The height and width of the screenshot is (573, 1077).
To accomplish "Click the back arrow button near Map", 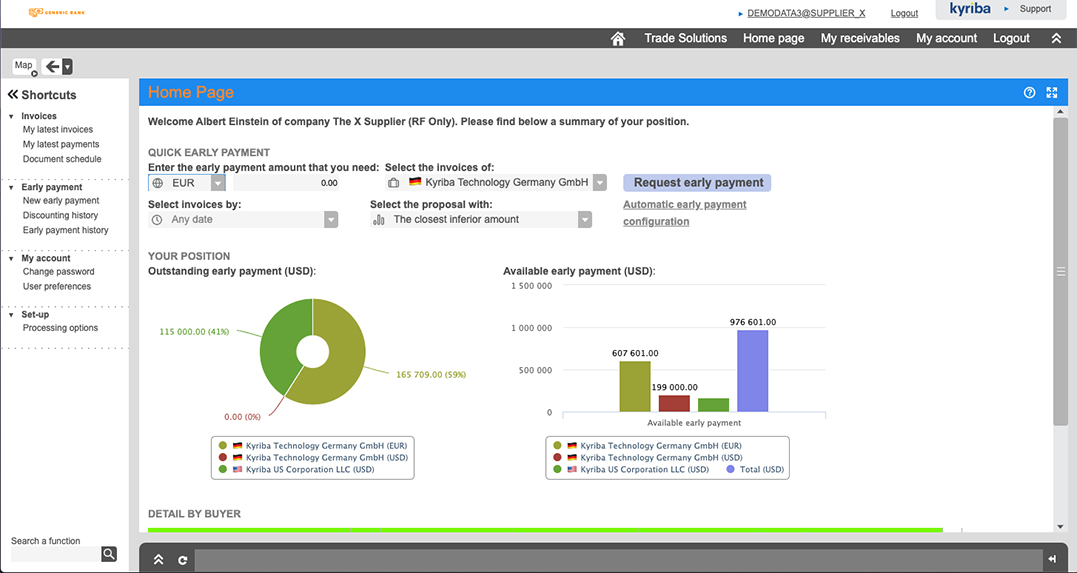I will [x=52, y=66].
